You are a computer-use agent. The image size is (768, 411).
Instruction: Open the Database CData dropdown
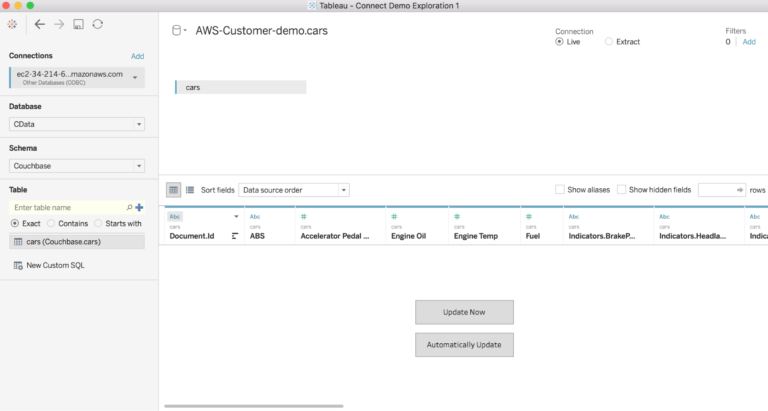coord(77,124)
